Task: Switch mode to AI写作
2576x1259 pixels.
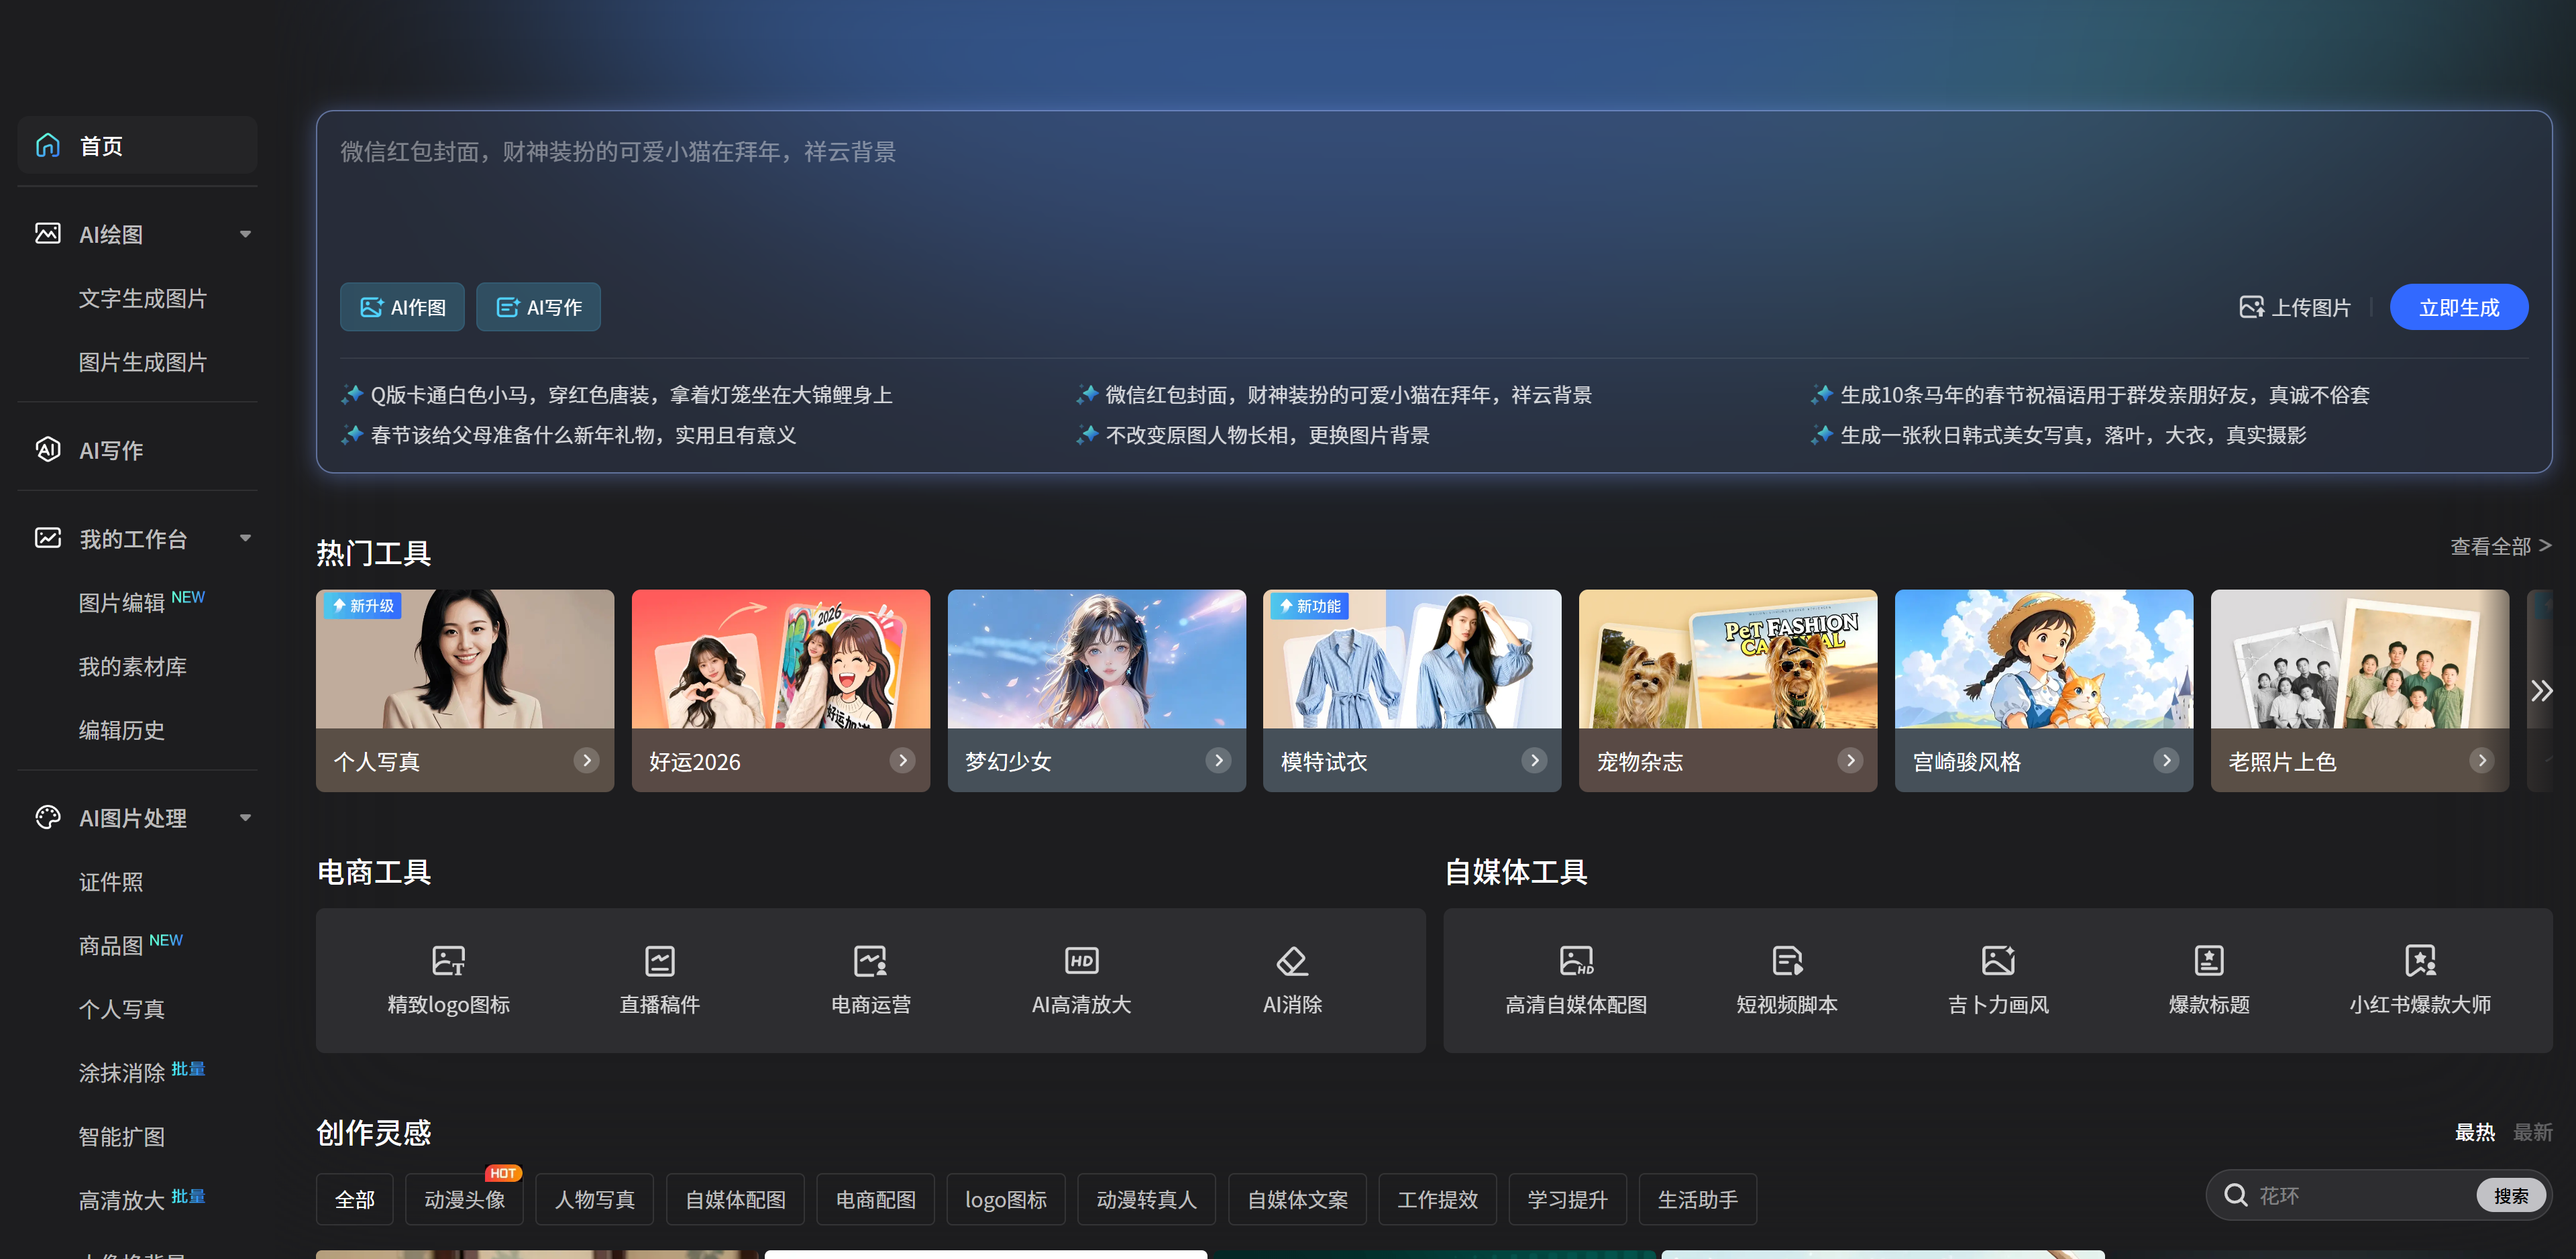Action: [538, 307]
